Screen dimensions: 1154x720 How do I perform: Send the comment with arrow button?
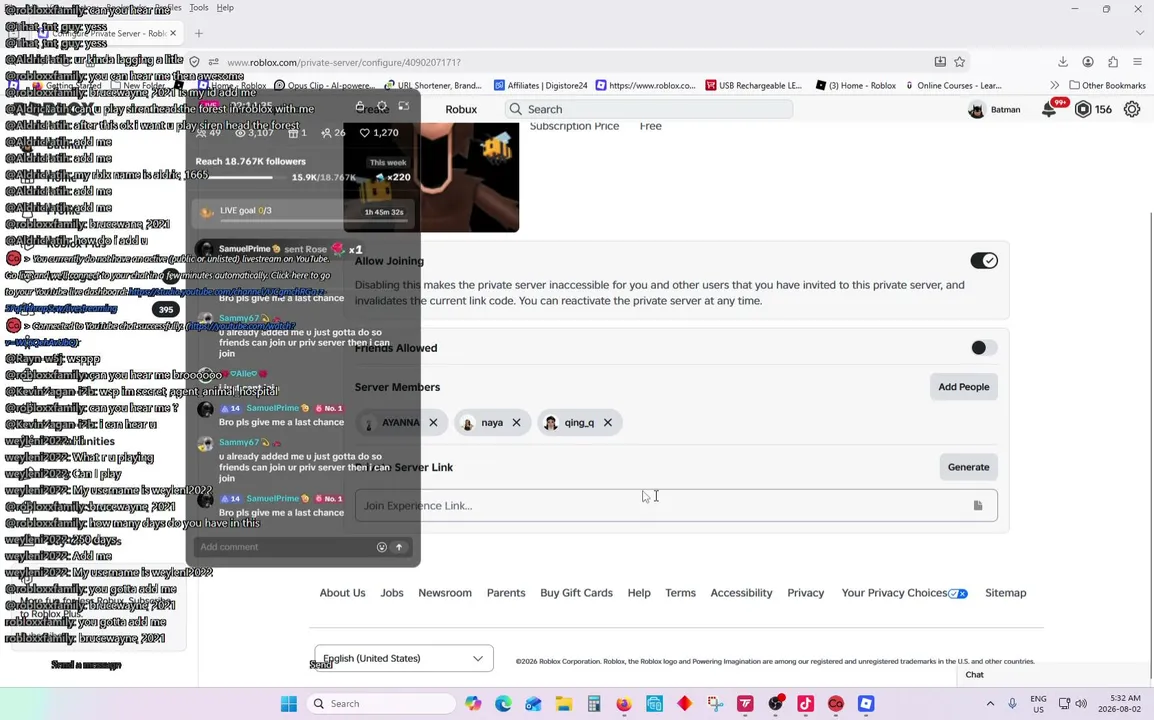point(399,547)
